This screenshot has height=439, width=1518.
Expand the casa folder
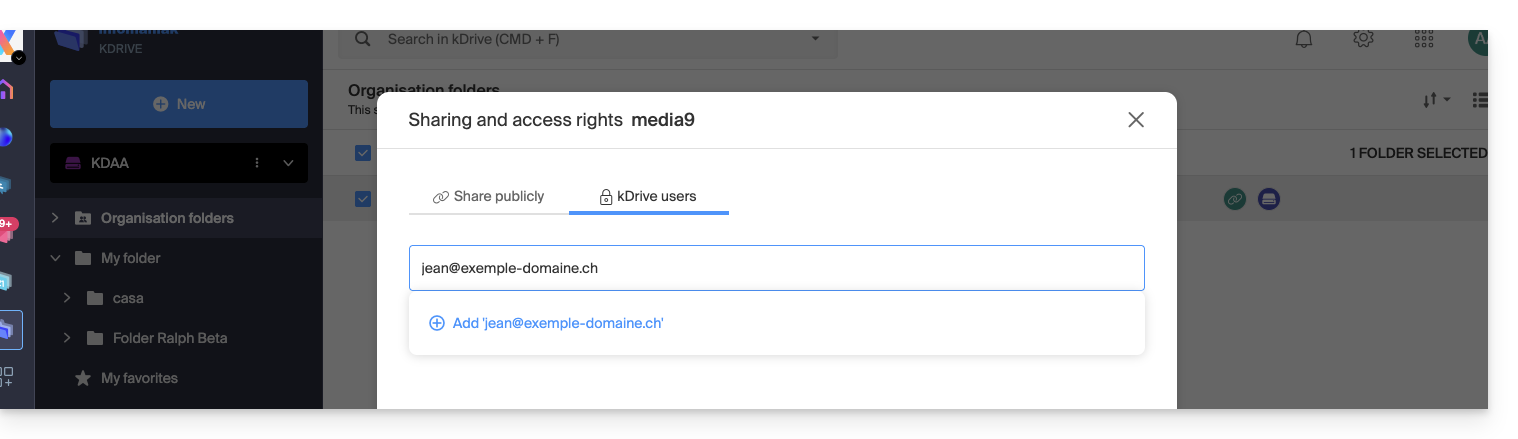67,298
